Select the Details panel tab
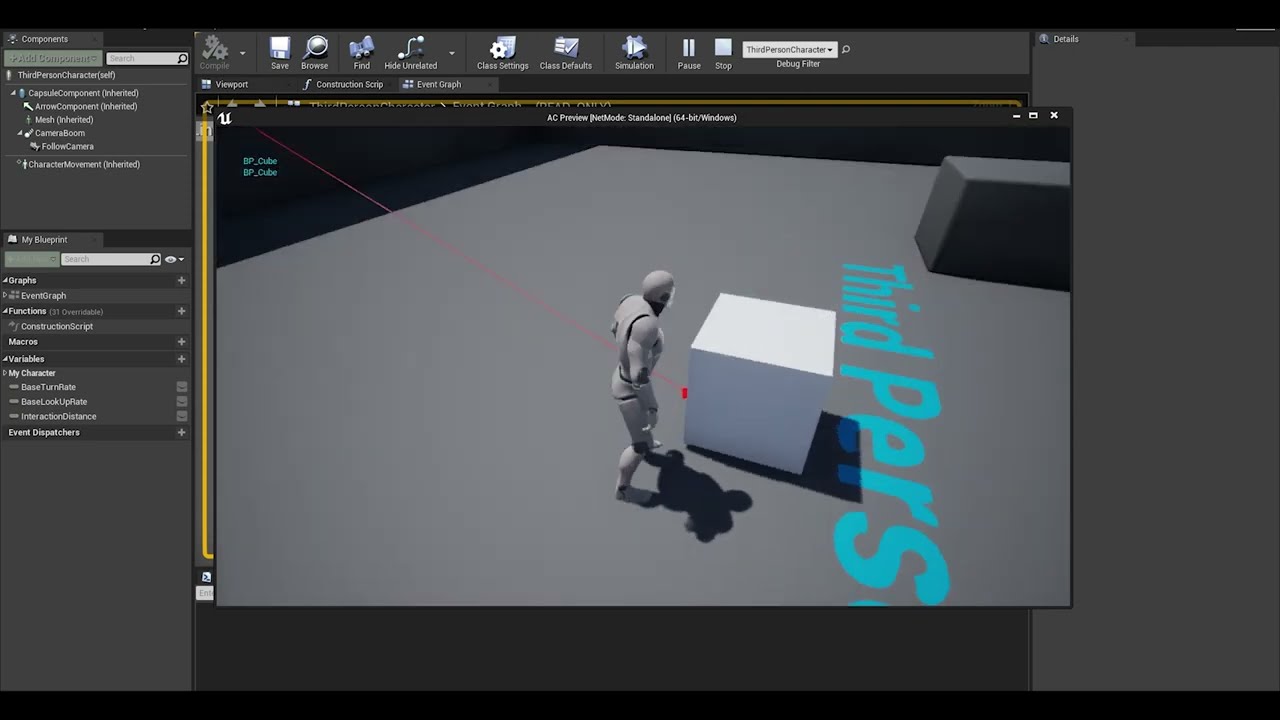 click(1066, 39)
